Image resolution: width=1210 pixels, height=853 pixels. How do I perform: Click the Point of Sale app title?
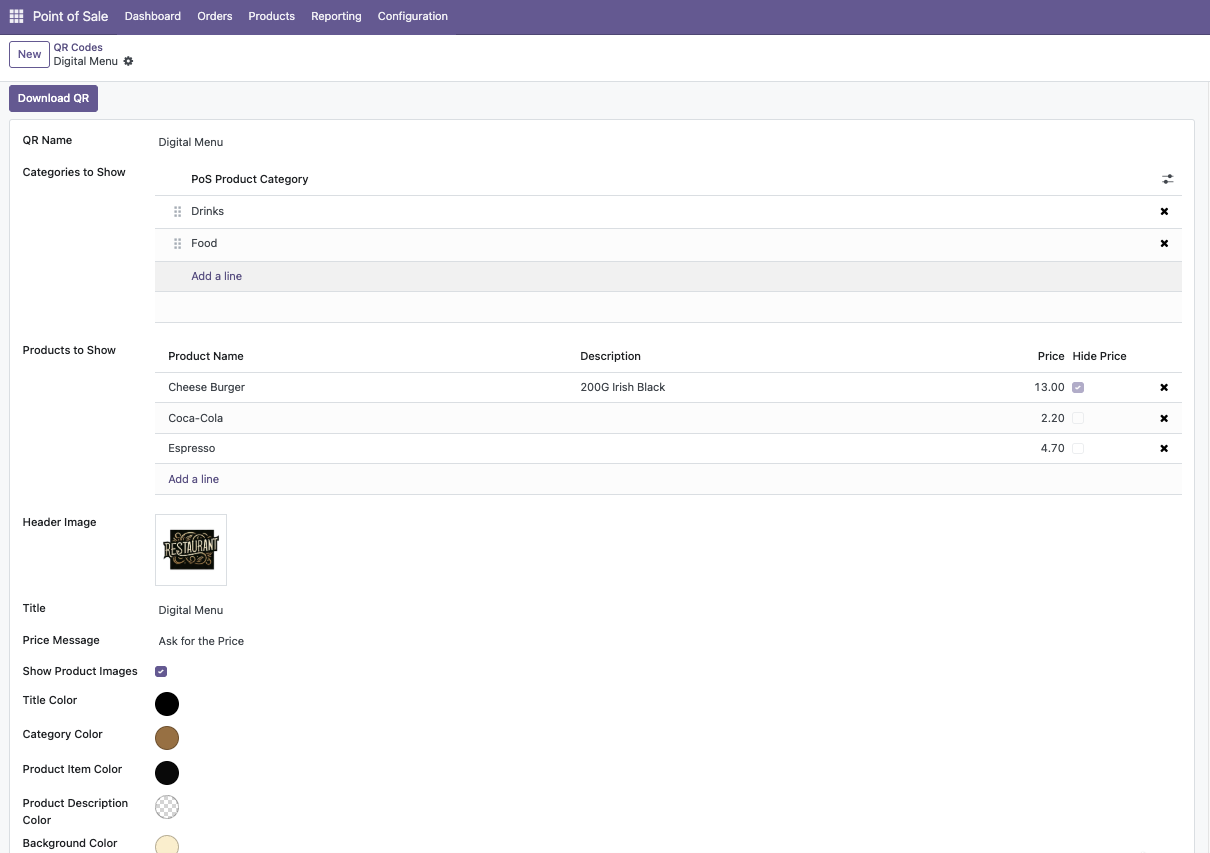70,16
